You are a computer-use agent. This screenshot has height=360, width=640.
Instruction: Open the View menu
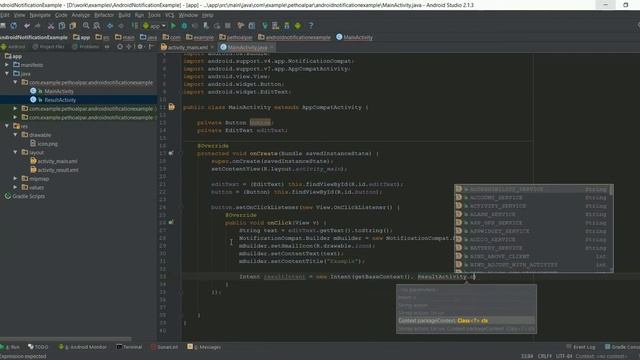click(x=19, y=15)
